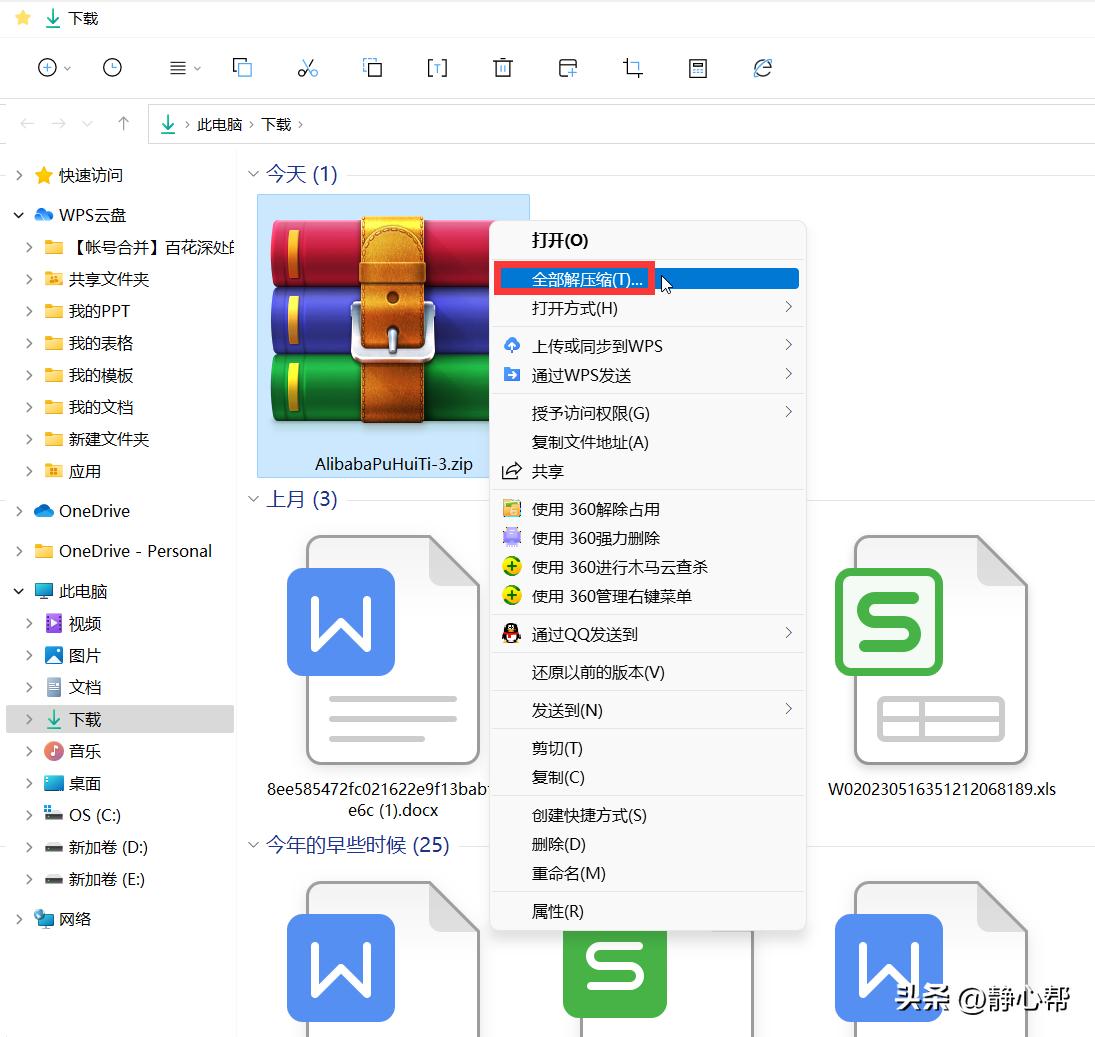The image size is (1095, 1037).
Task: Open the 打开方式(H) submenu
Action: point(647,308)
